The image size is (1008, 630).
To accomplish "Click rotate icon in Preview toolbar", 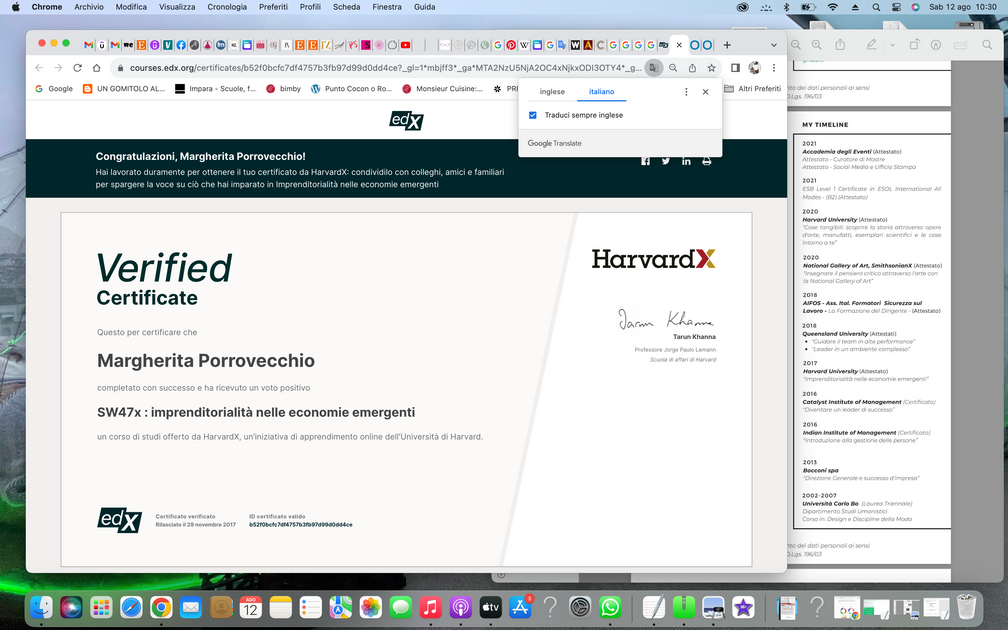I will (914, 44).
